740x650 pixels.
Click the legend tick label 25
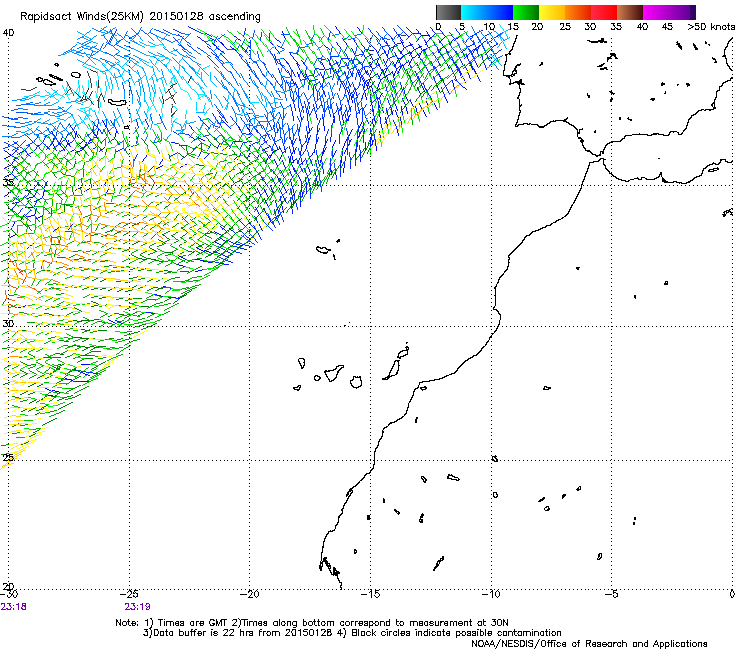(565, 27)
